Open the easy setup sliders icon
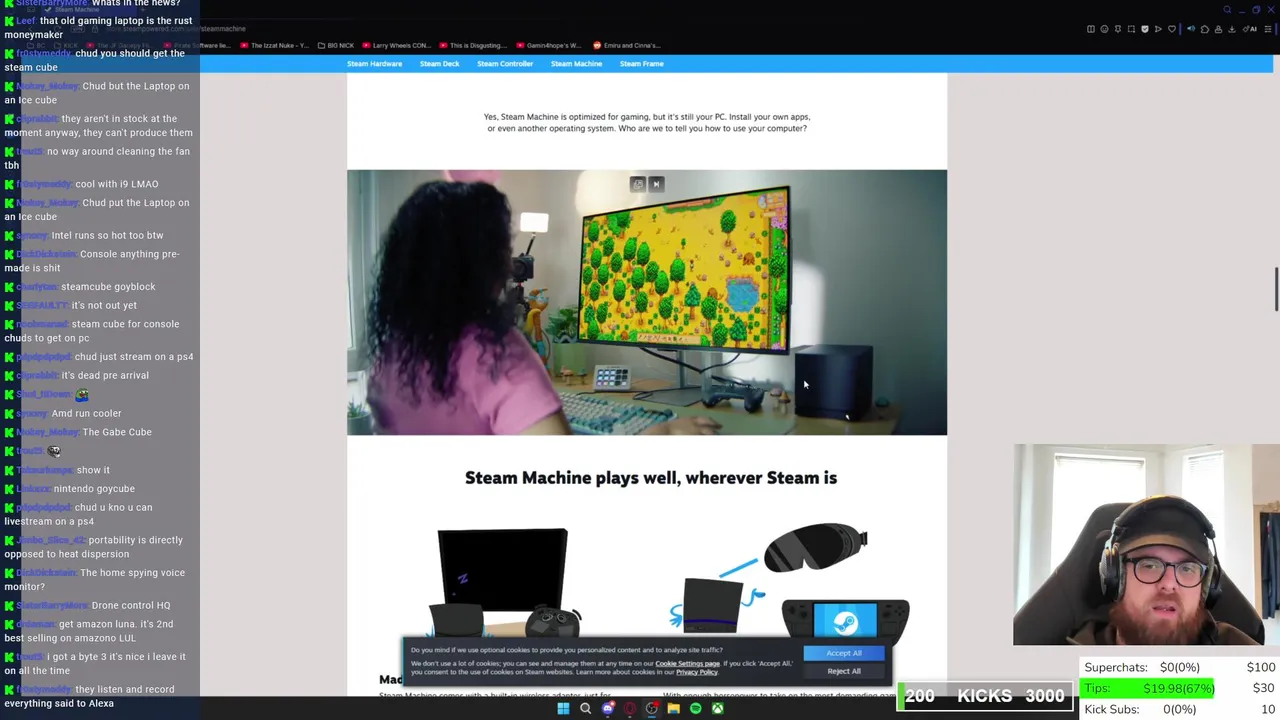 [1268, 29]
